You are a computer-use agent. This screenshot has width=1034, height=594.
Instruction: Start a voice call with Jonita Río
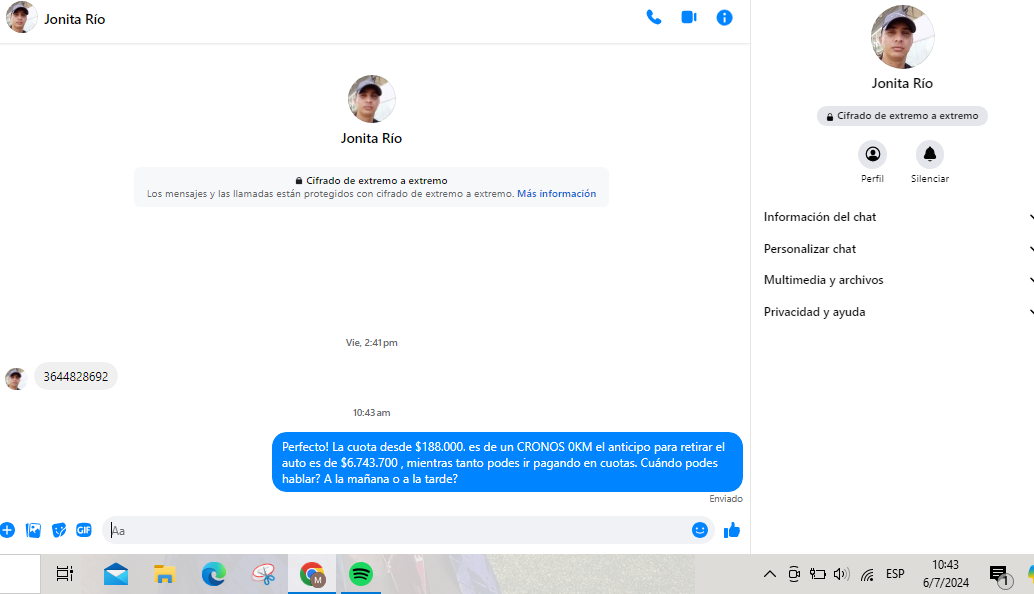coord(654,17)
